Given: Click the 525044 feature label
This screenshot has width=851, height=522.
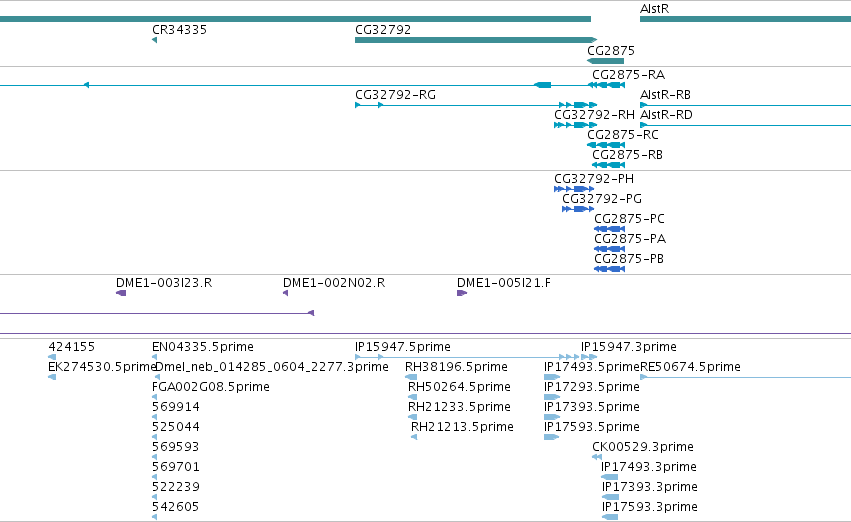Looking at the screenshot, I should coord(176,428).
